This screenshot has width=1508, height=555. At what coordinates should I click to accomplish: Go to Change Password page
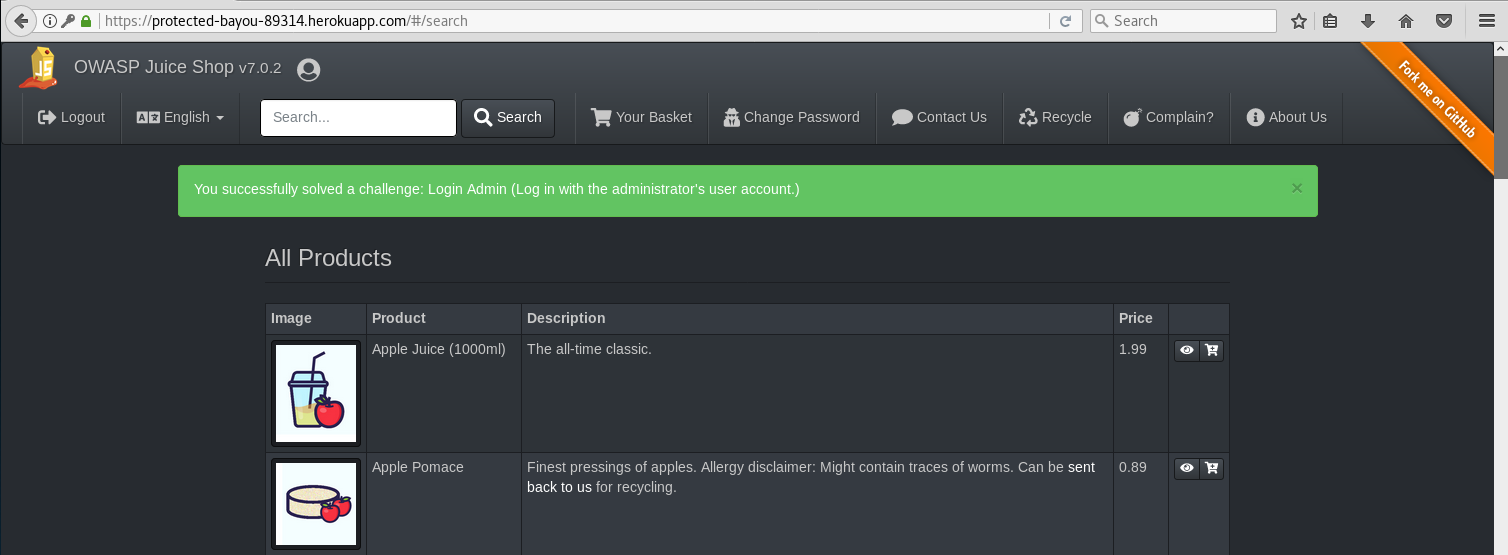791,117
